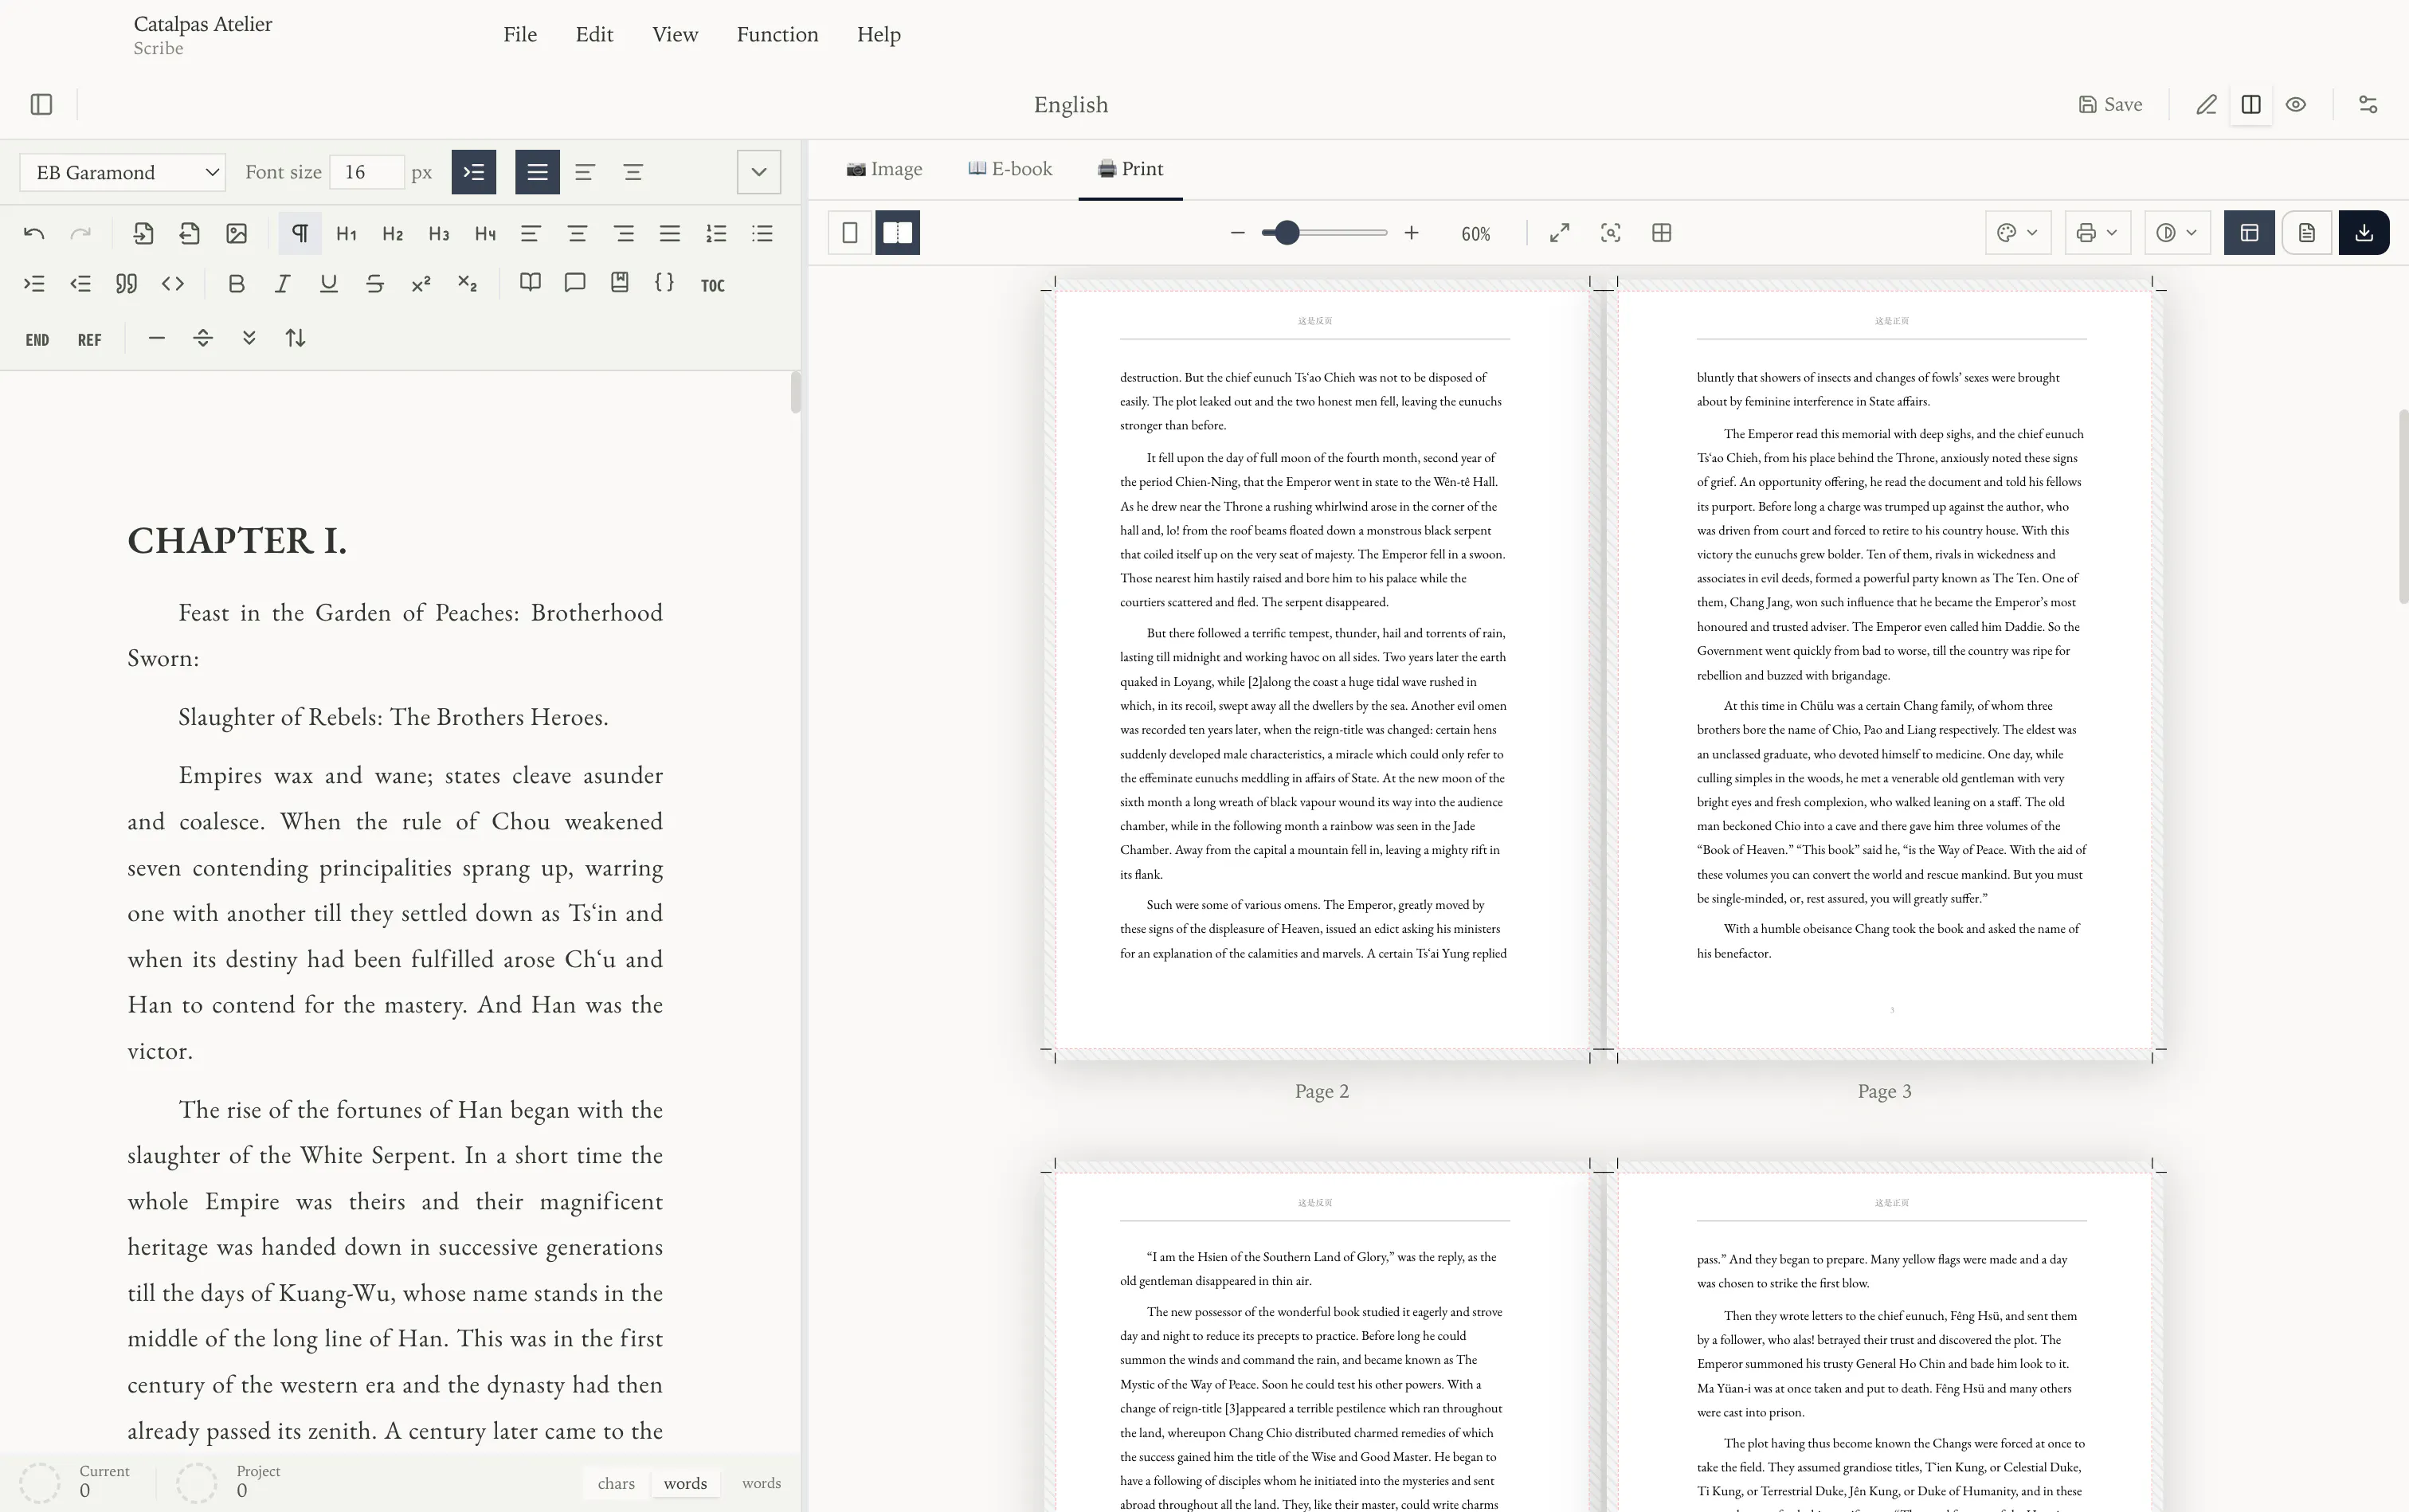Open the Function menu
Viewport: 2409px width, 1512px height.
(777, 34)
